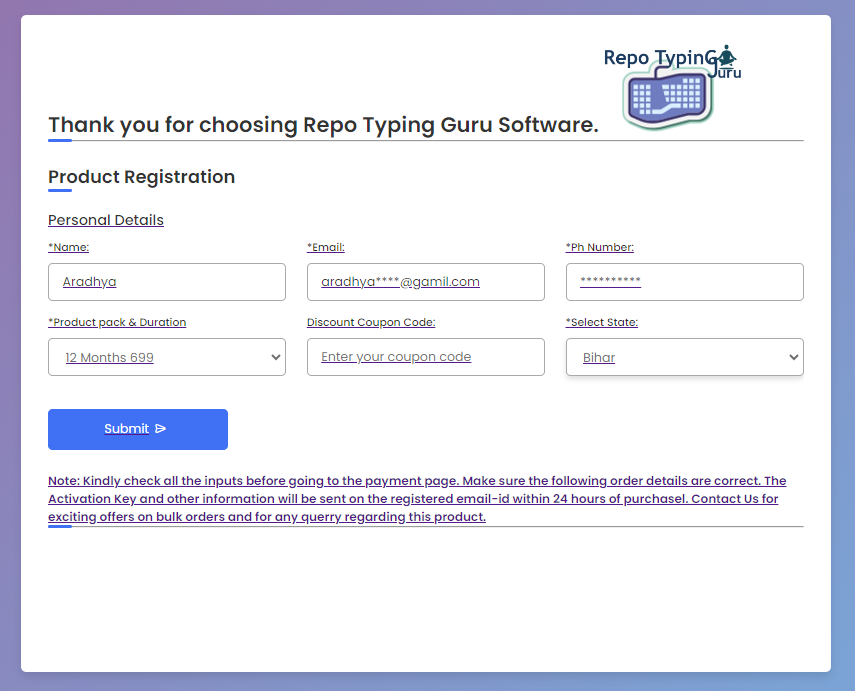Click the Product Registration heading
Image resolution: width=855 pixels, height=691 pixels.
click(x=141, y=177)
